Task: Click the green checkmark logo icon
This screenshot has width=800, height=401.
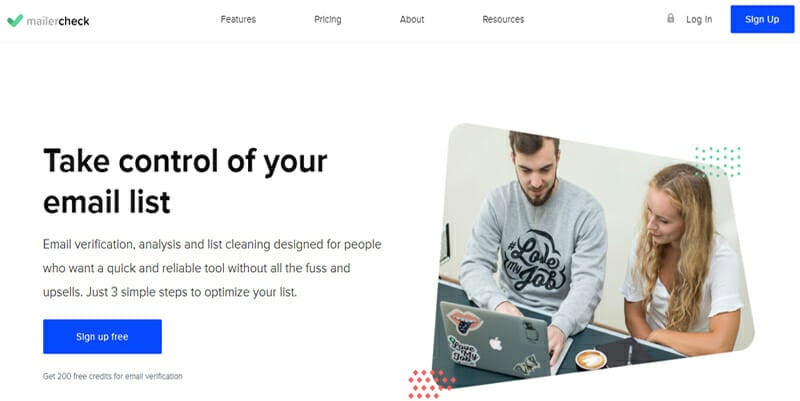Action: point(15,20)
